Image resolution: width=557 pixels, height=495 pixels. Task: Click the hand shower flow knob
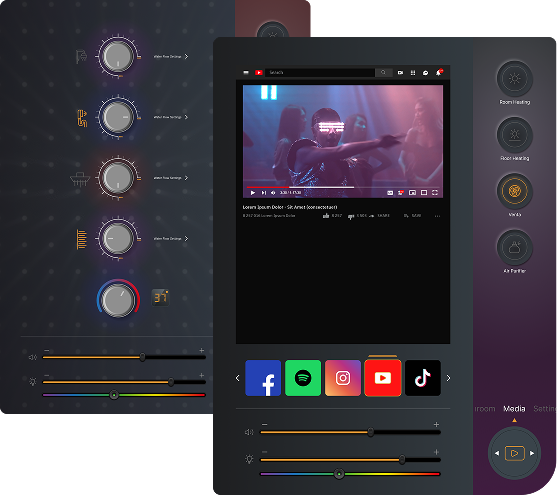point(117,56)
